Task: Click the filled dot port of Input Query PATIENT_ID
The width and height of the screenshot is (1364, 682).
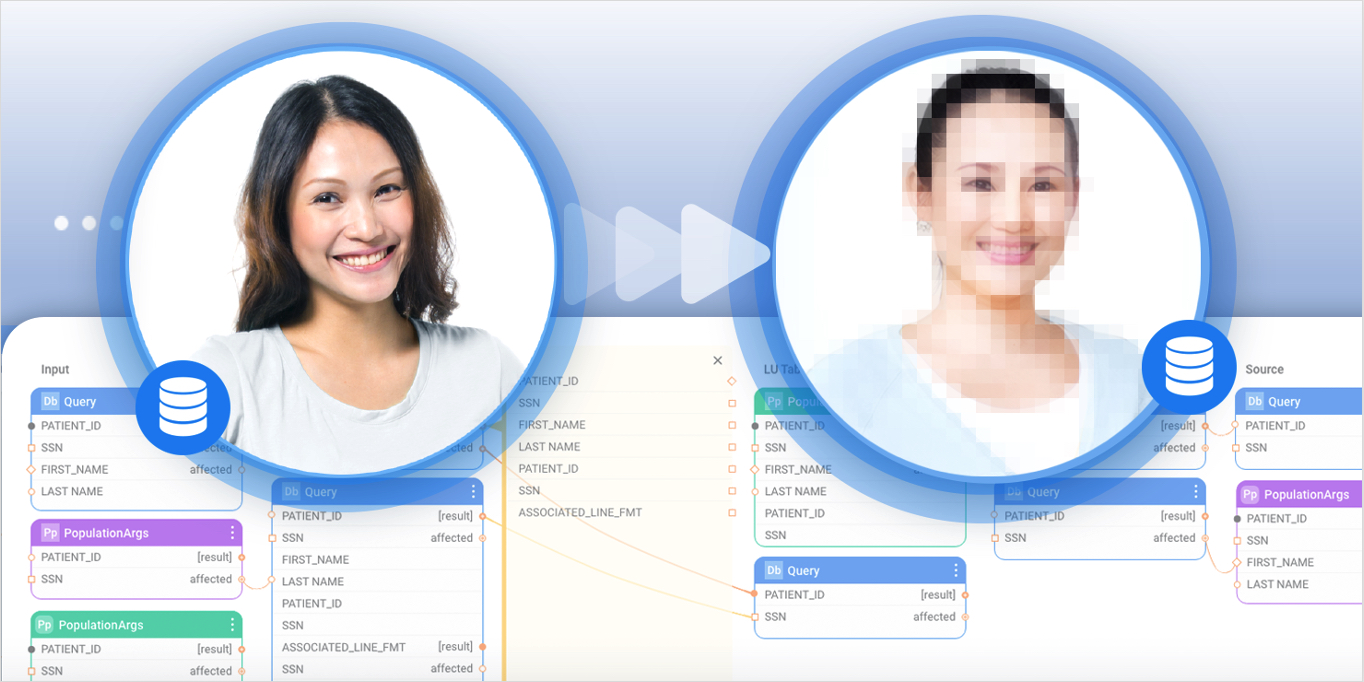Action: (31, 426)
